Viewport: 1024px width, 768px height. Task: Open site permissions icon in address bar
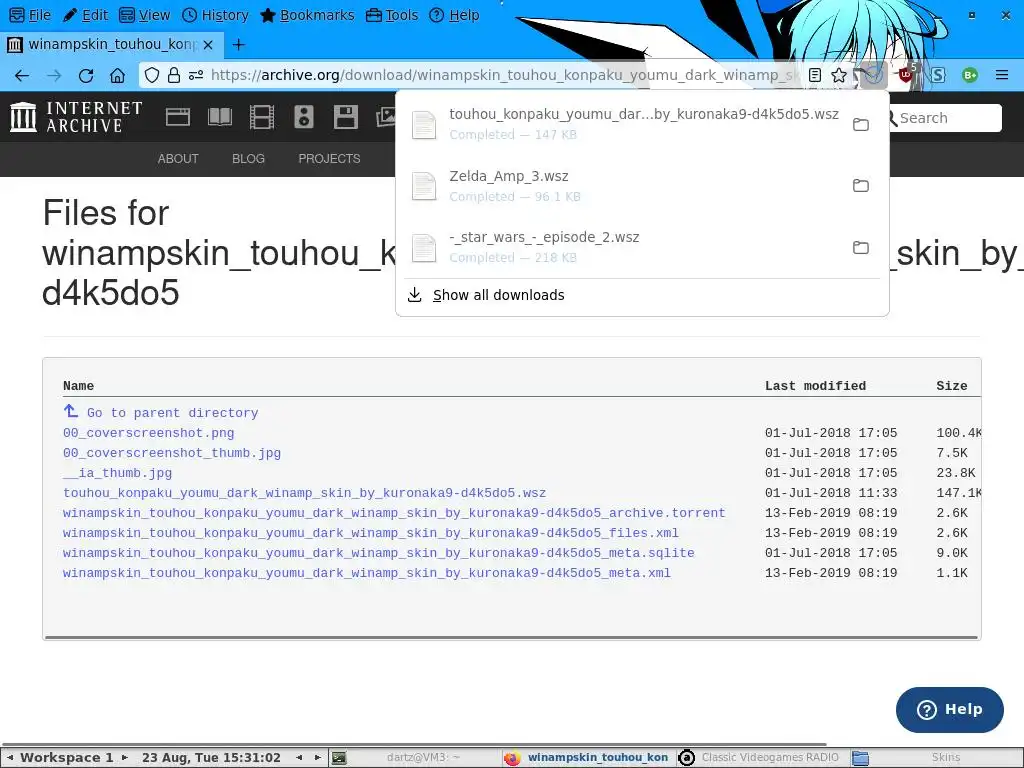196,75
